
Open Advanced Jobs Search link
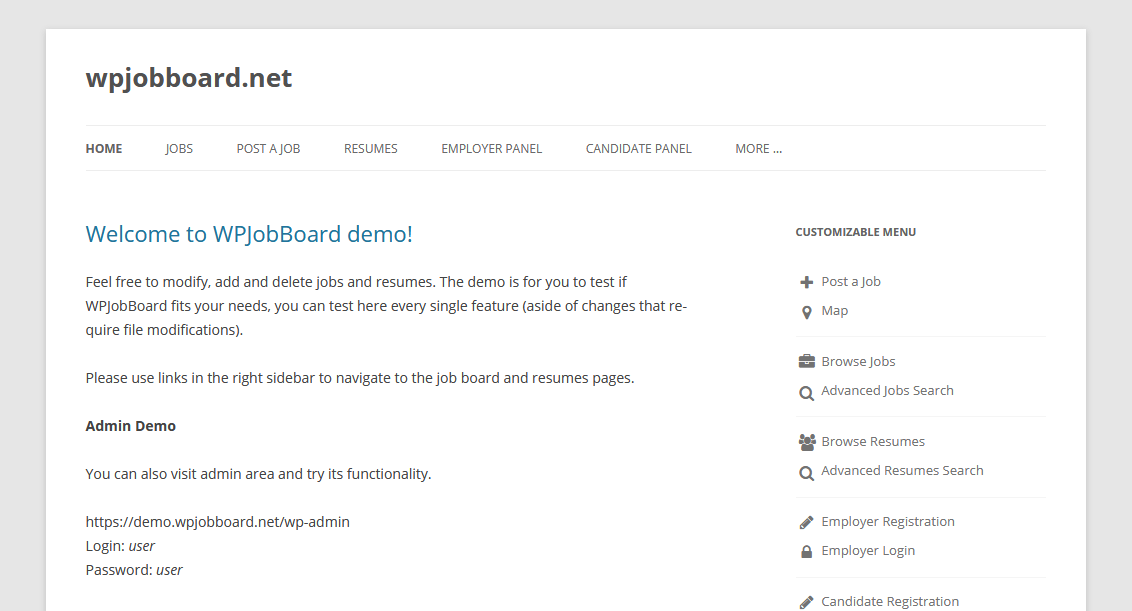point(887,391)
